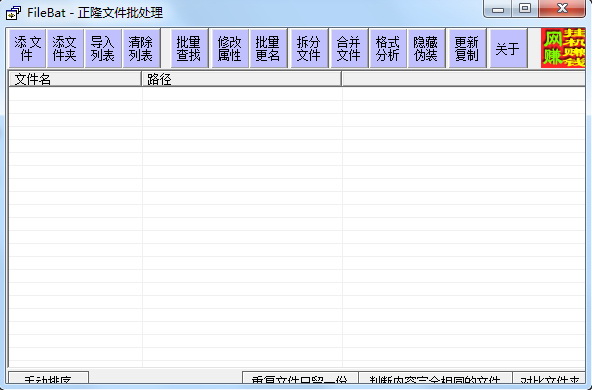Select 合并文件 merge files tool
The height and width of the screenshot is (390, 592).
point(349,48)
